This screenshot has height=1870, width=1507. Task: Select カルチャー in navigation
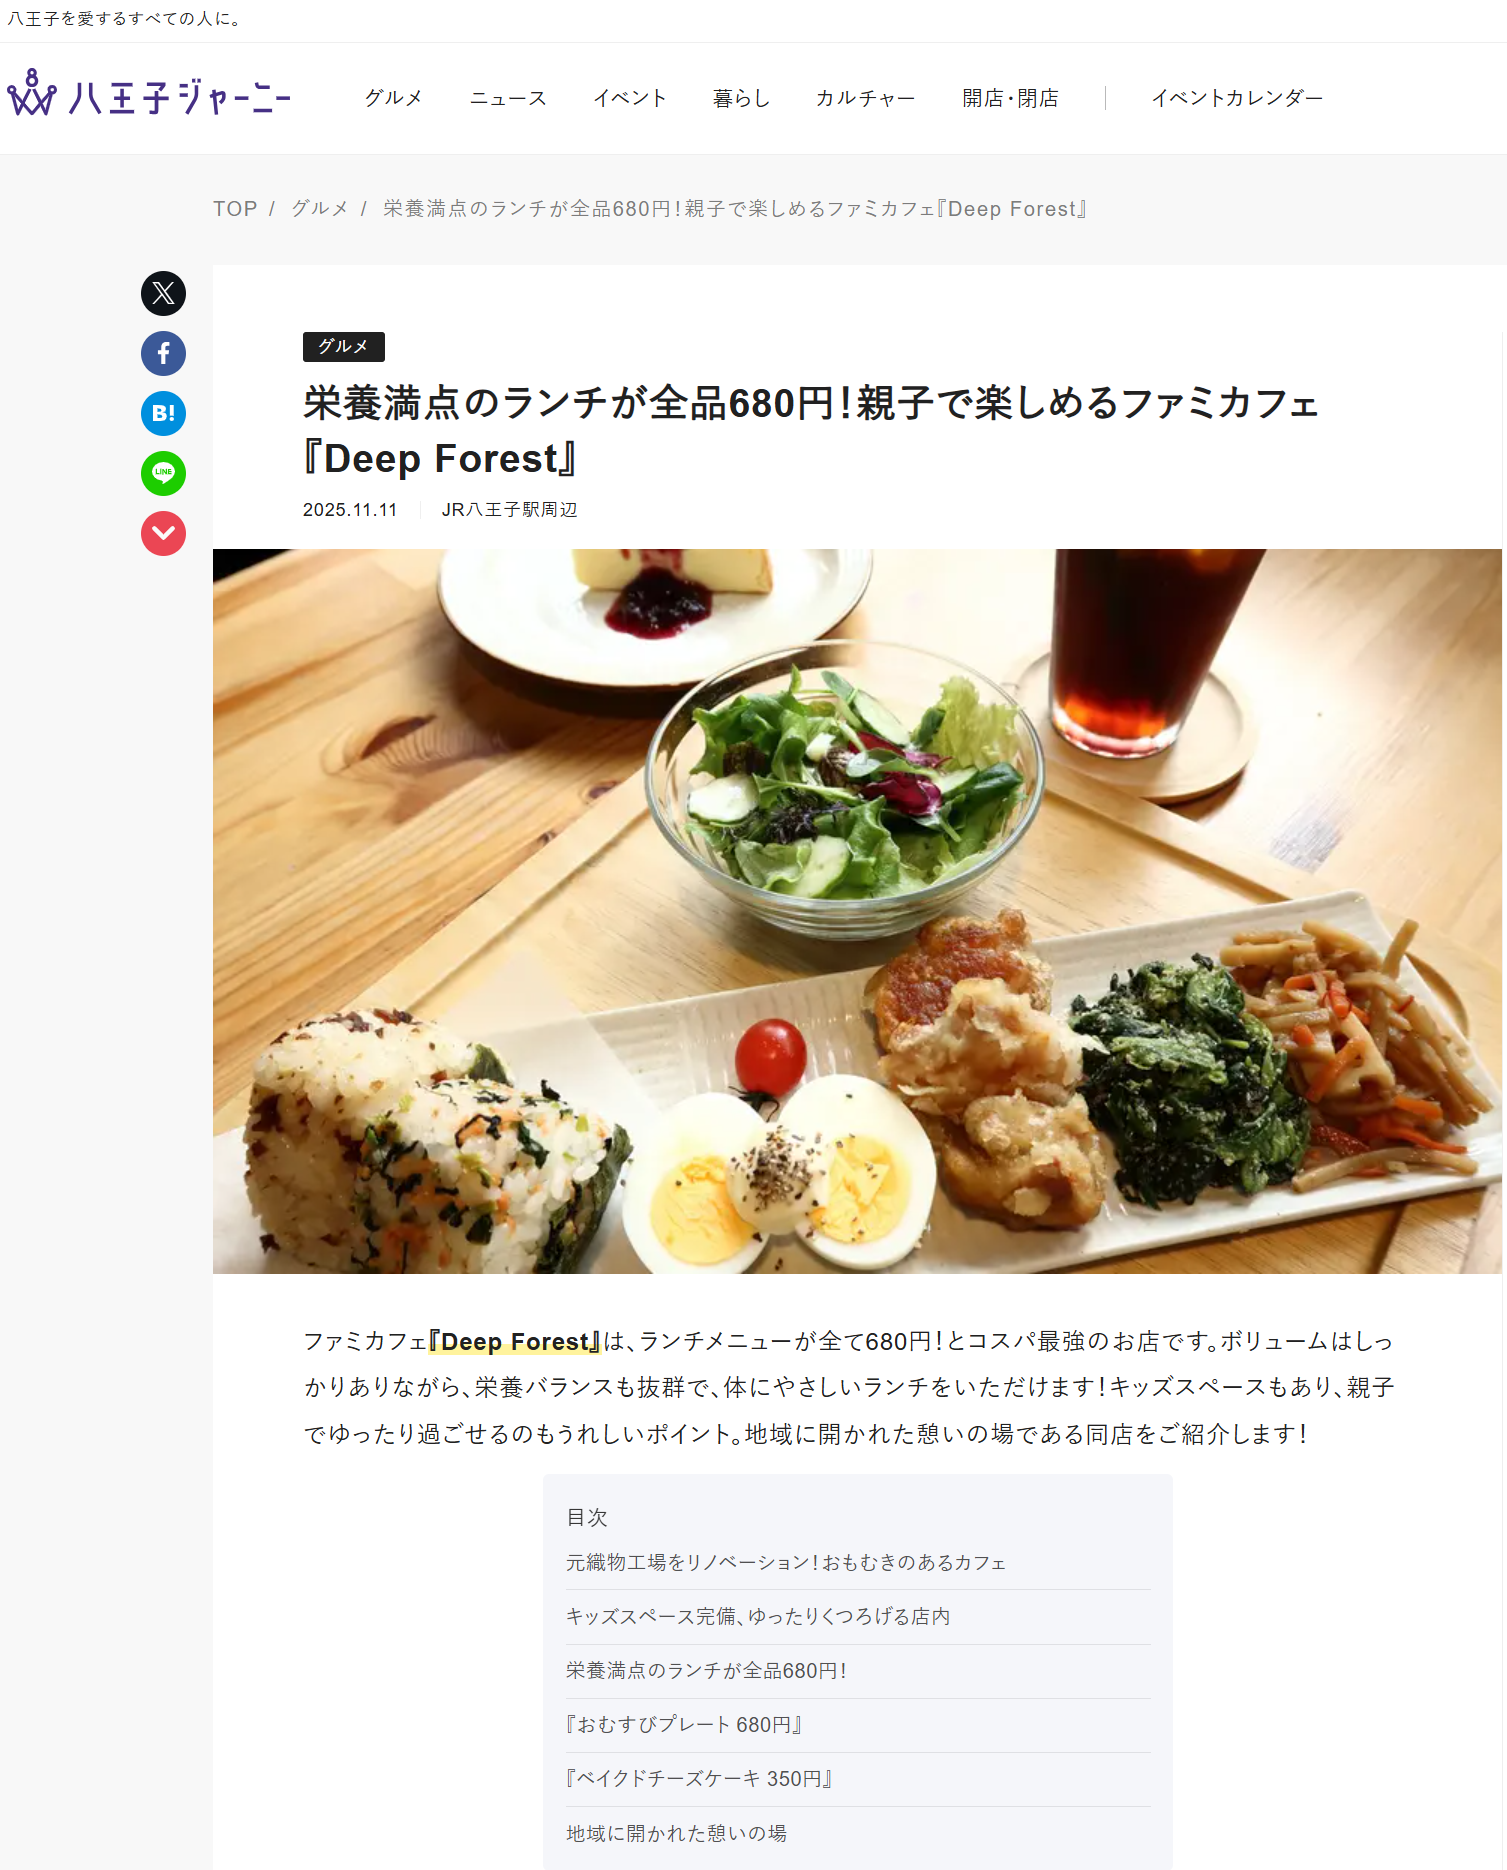coord(865,98)
